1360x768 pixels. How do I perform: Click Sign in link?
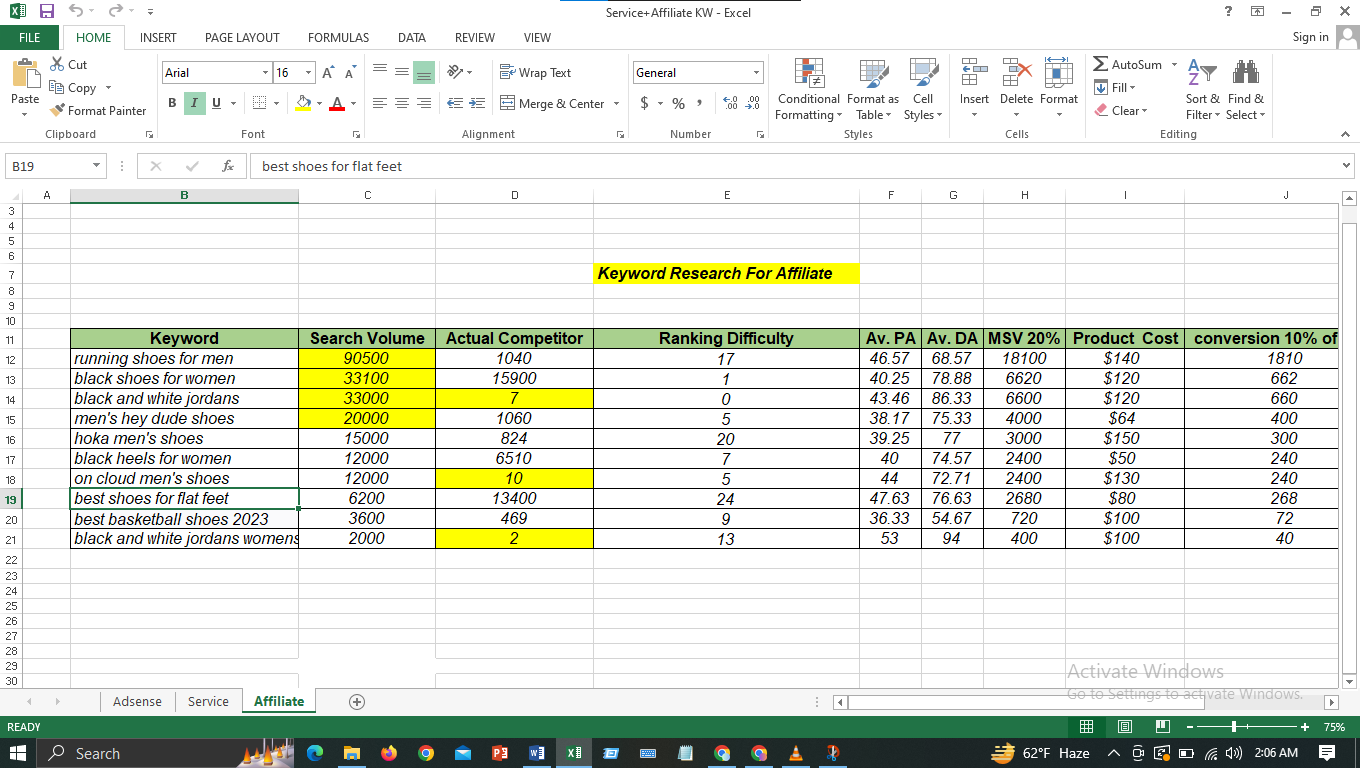click(x=1310, y=37)
